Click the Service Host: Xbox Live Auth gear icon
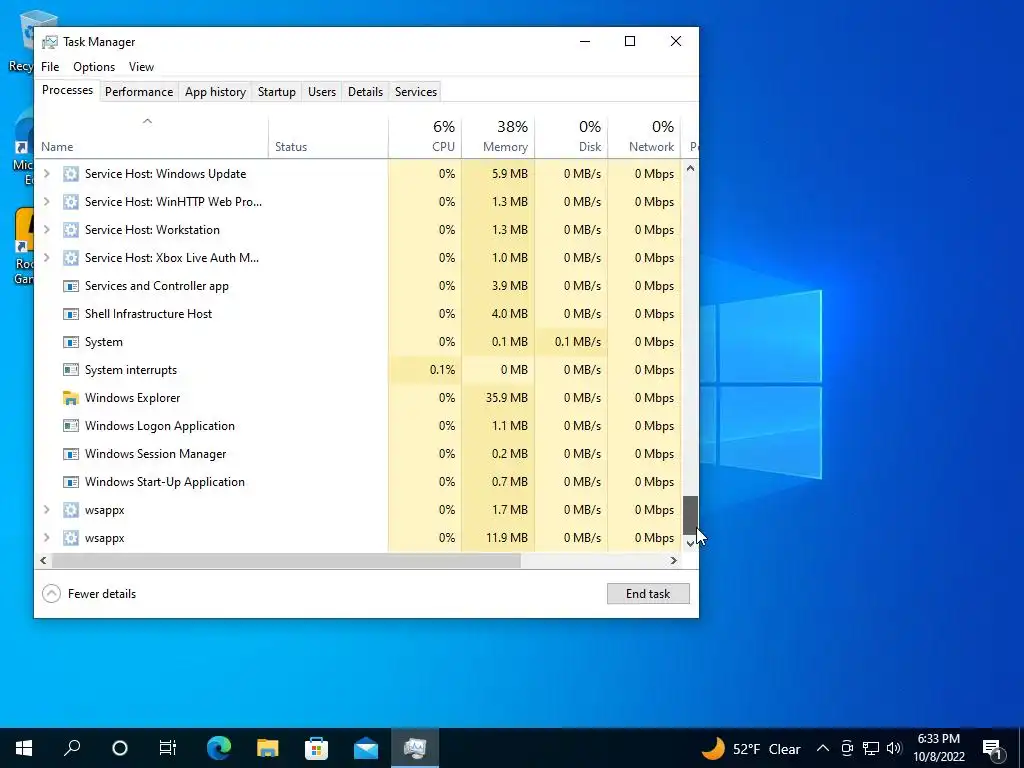Screen dimensions: 1024x768 click(x=71, y=258)
